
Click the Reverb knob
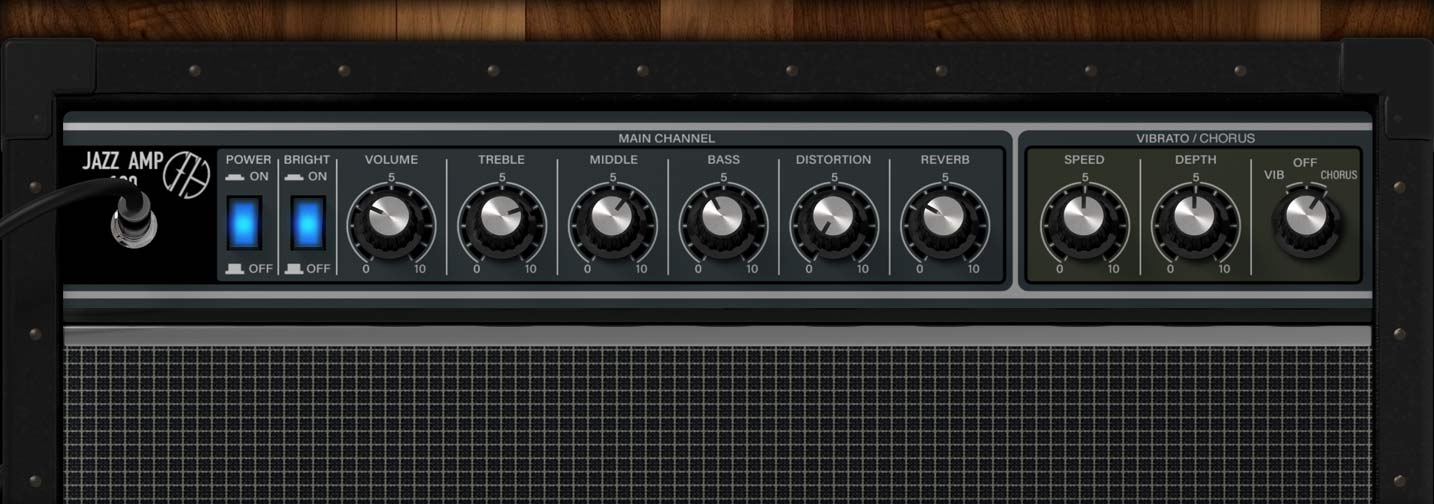[x=945, y=217]
